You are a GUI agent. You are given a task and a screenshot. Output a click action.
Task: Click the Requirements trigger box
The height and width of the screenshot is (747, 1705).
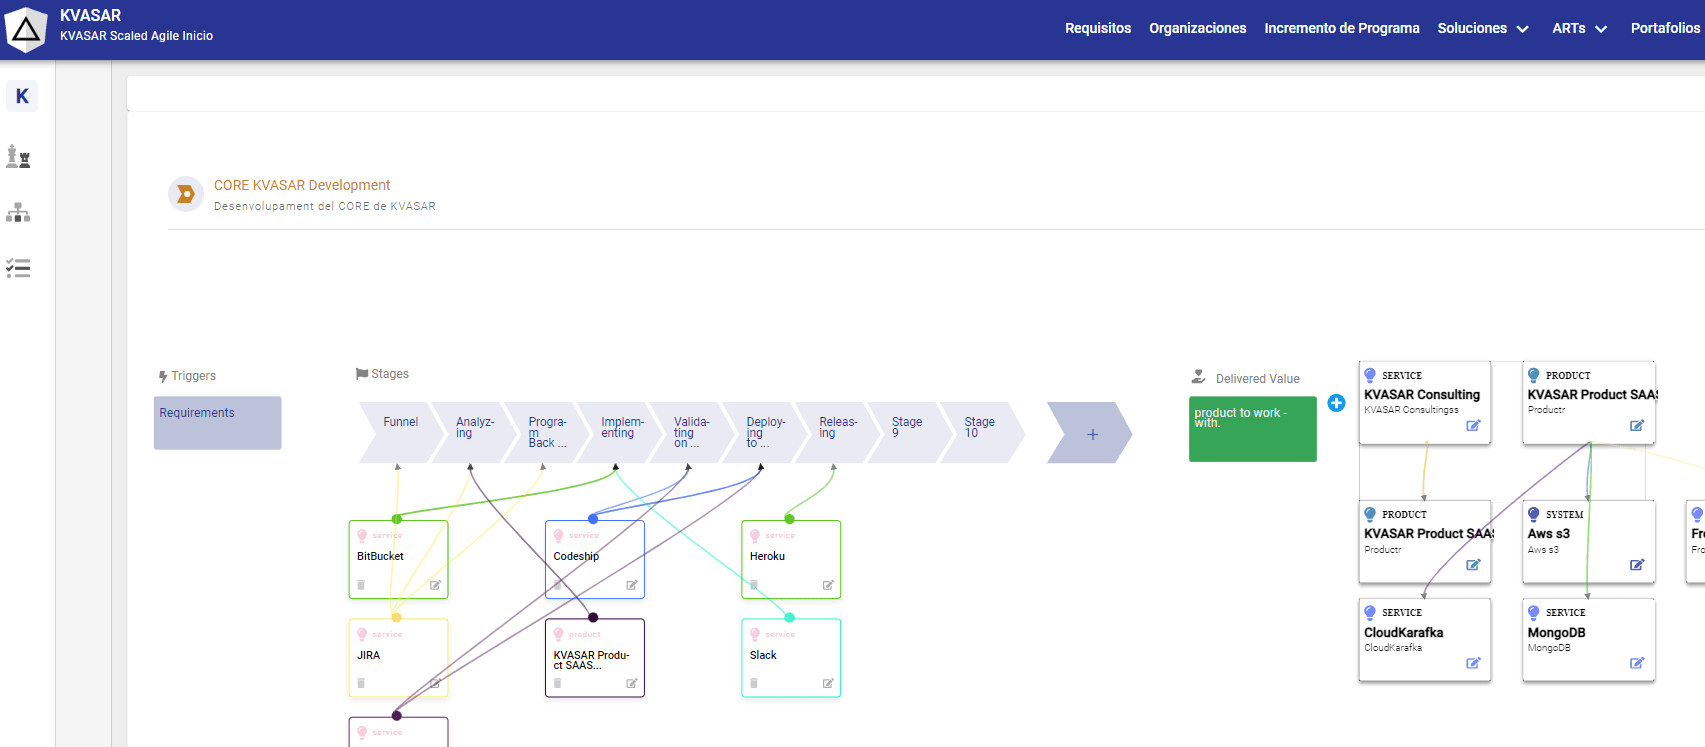point(217,423)
